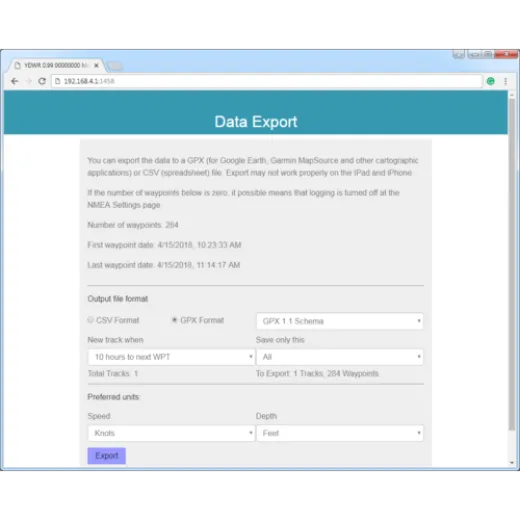Click the Export button
The height and width of the screenshot is (520, 520).
click(x=107, y=456)
